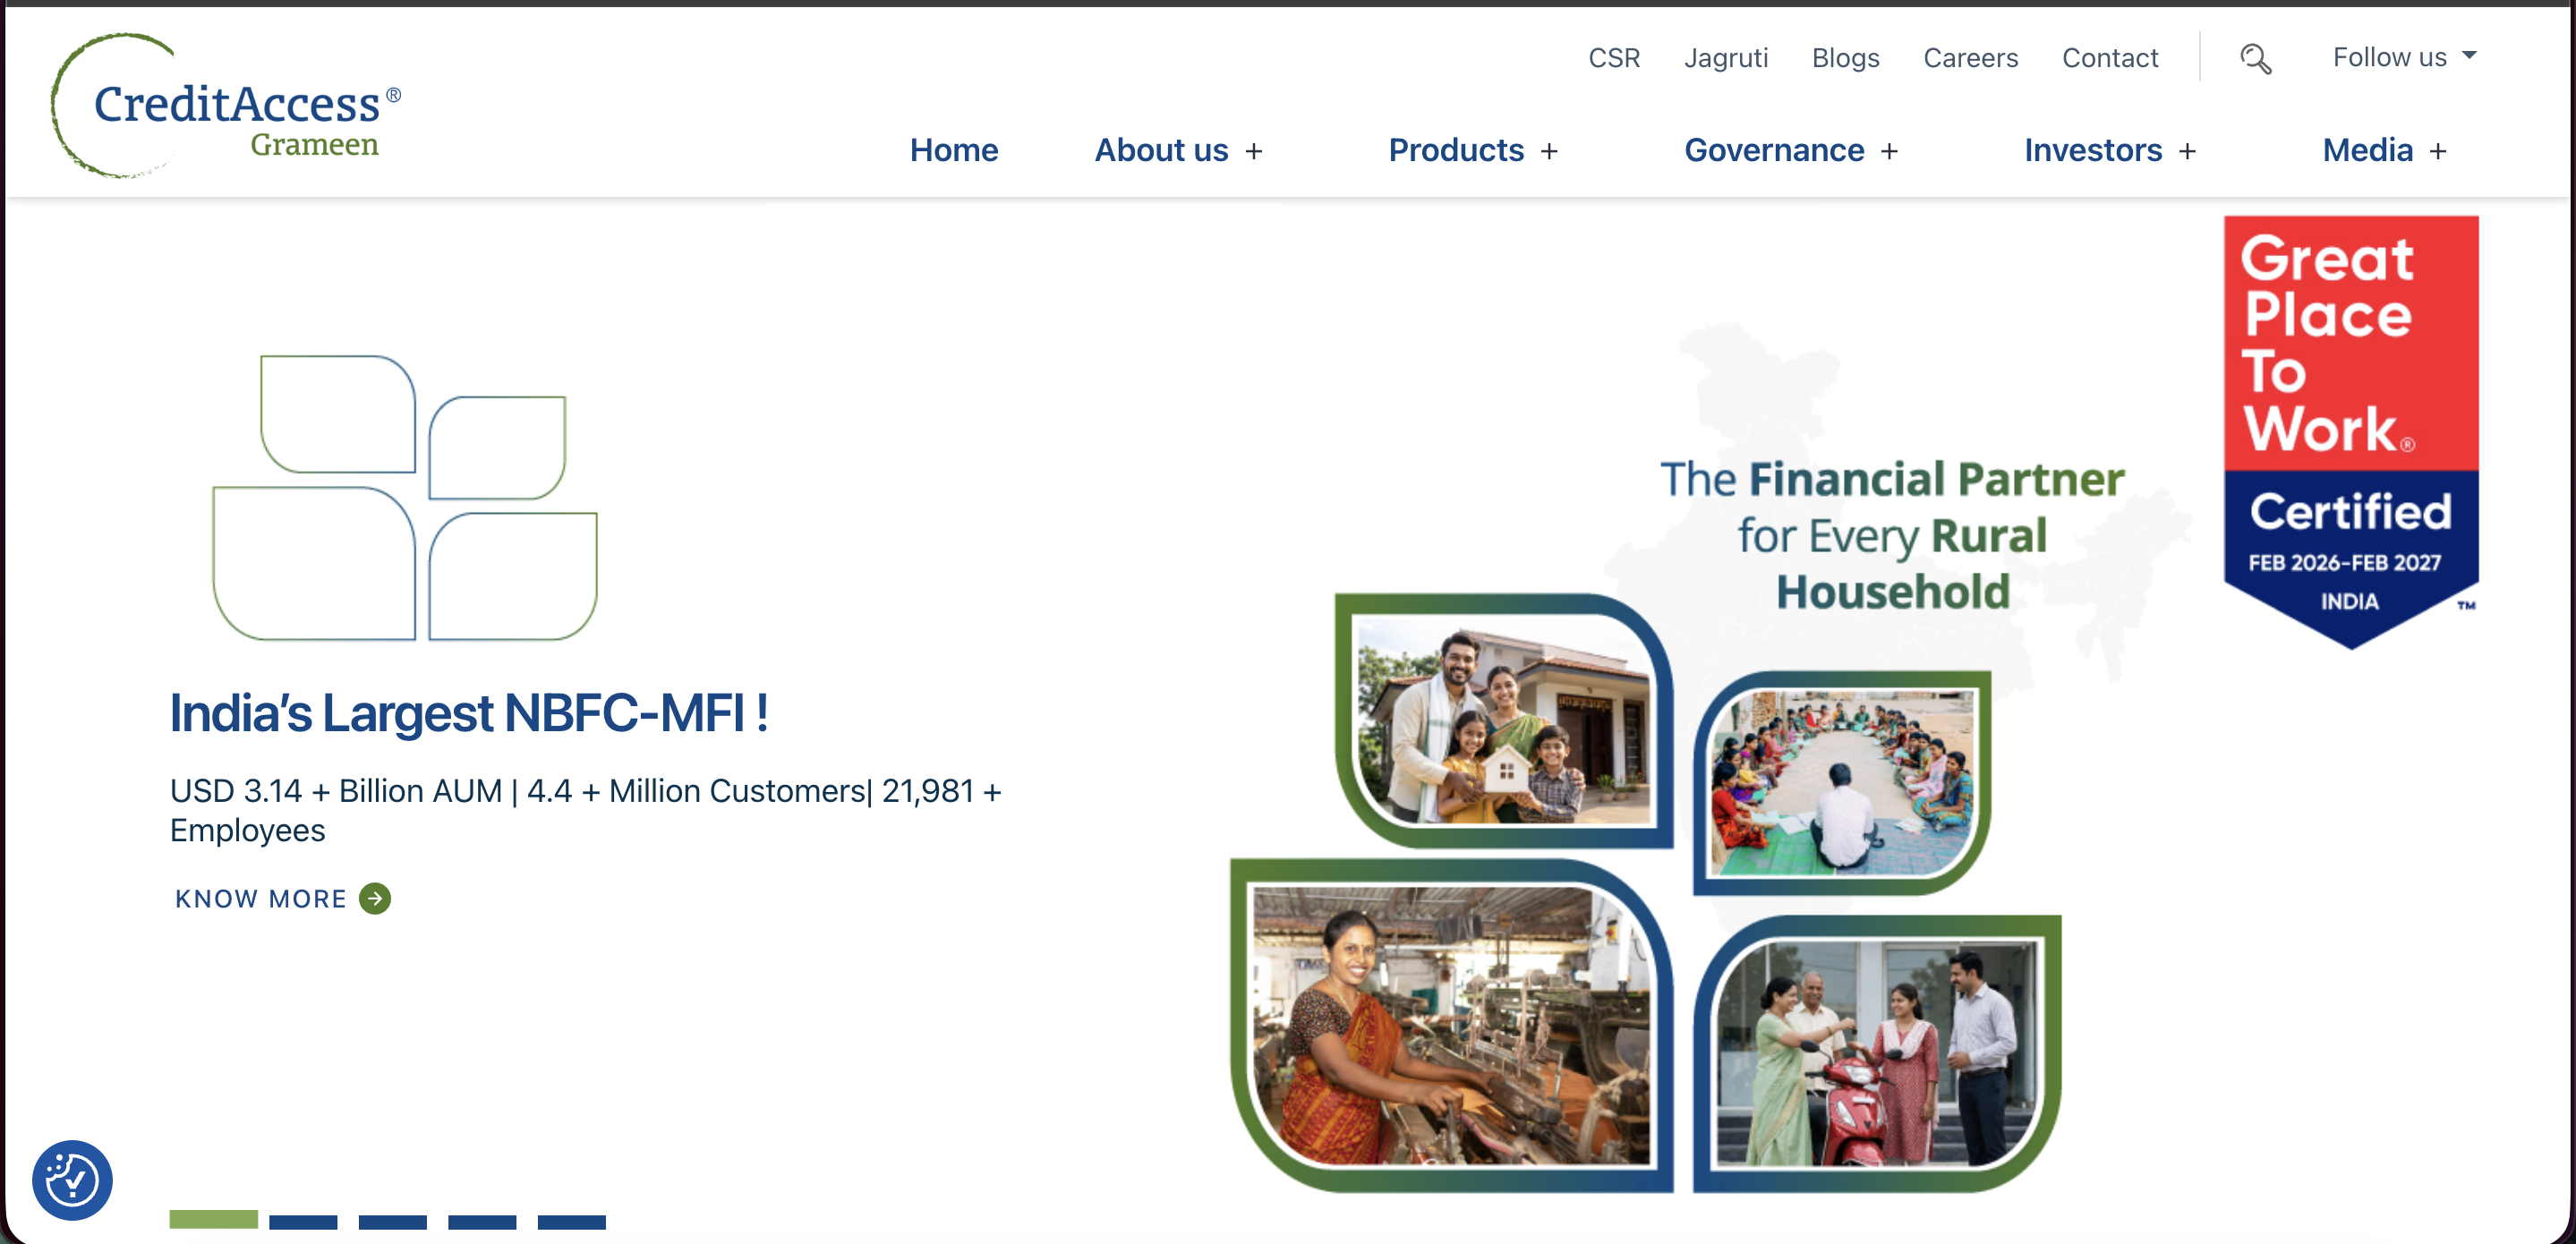Viewport: 2576px width, 1244px height.
Task: Expand the Investors plus sign
Action: click(2187, 151)
